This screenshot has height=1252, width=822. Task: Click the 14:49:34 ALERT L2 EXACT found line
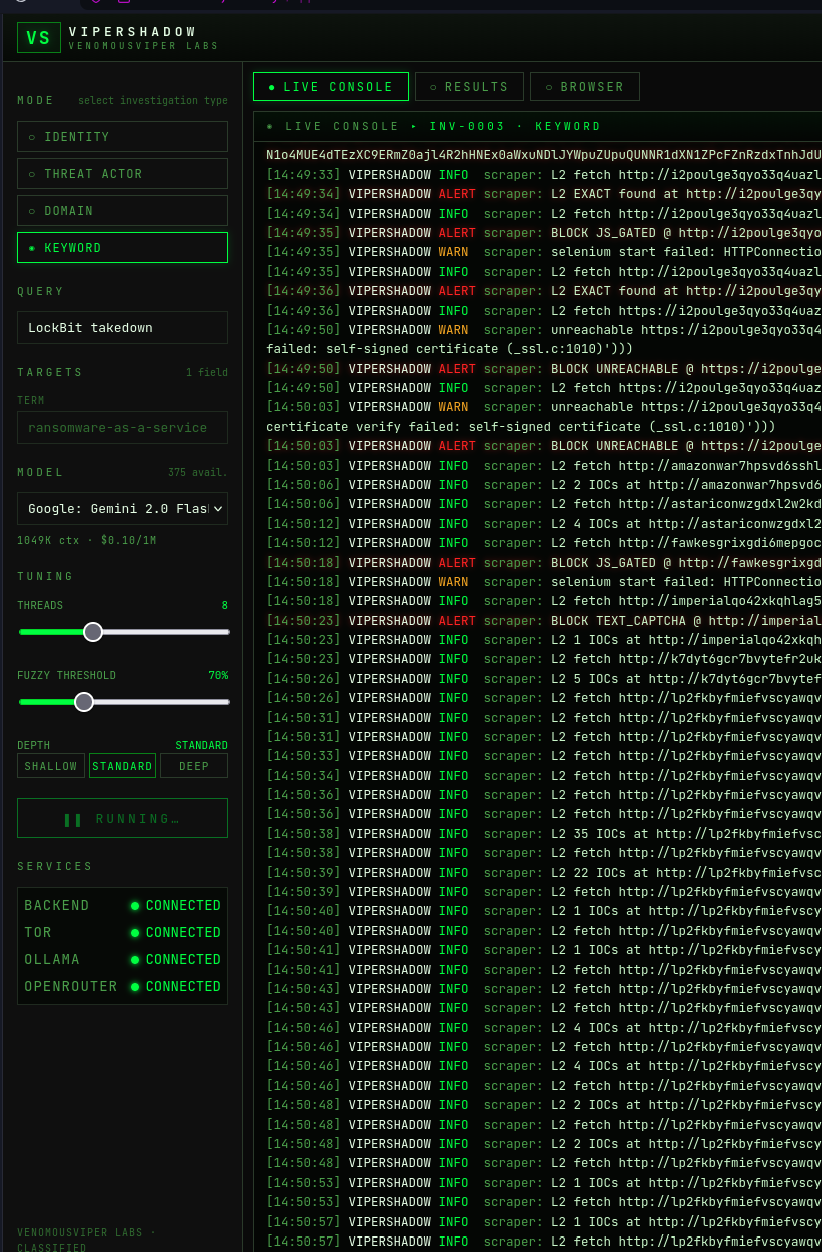(x=543, y=194)
